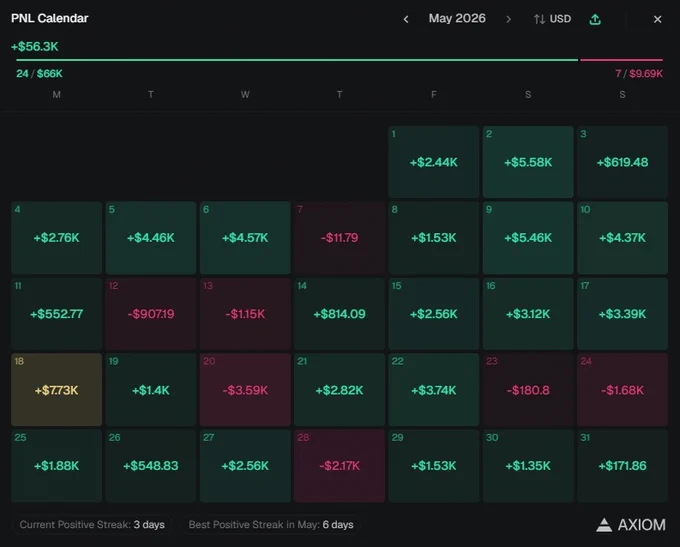The image size is (680, 547).
Task: Click the Axiom logo
Action: click(x=631, y=525)
